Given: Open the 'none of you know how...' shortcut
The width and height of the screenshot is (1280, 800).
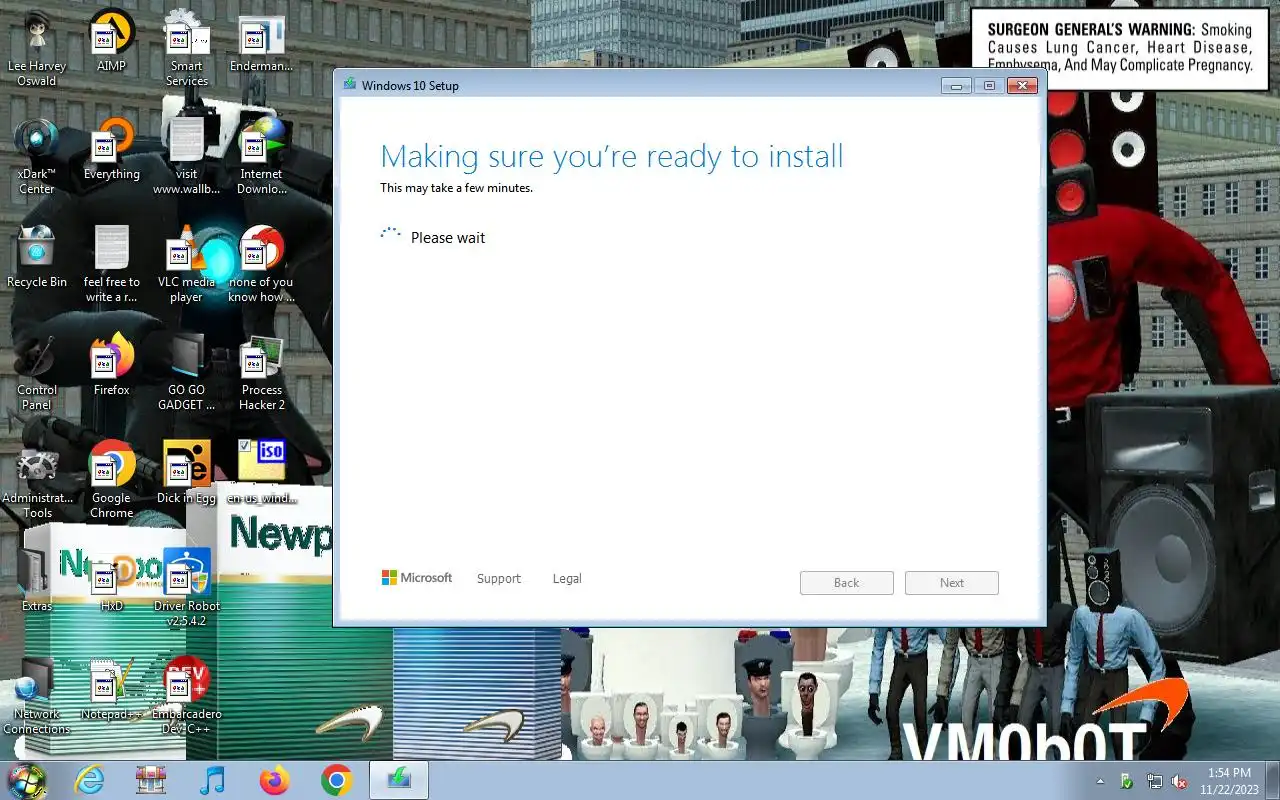Looking at the screenshot, I should click(262, 264).
